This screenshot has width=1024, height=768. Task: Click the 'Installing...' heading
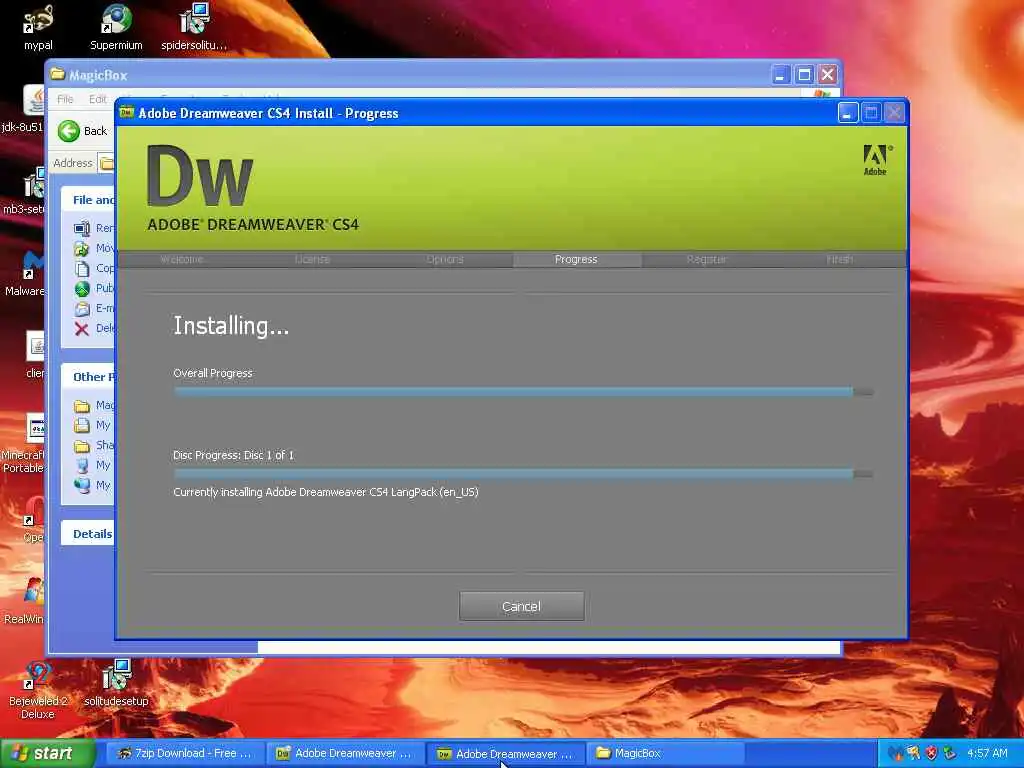(231, 325)
